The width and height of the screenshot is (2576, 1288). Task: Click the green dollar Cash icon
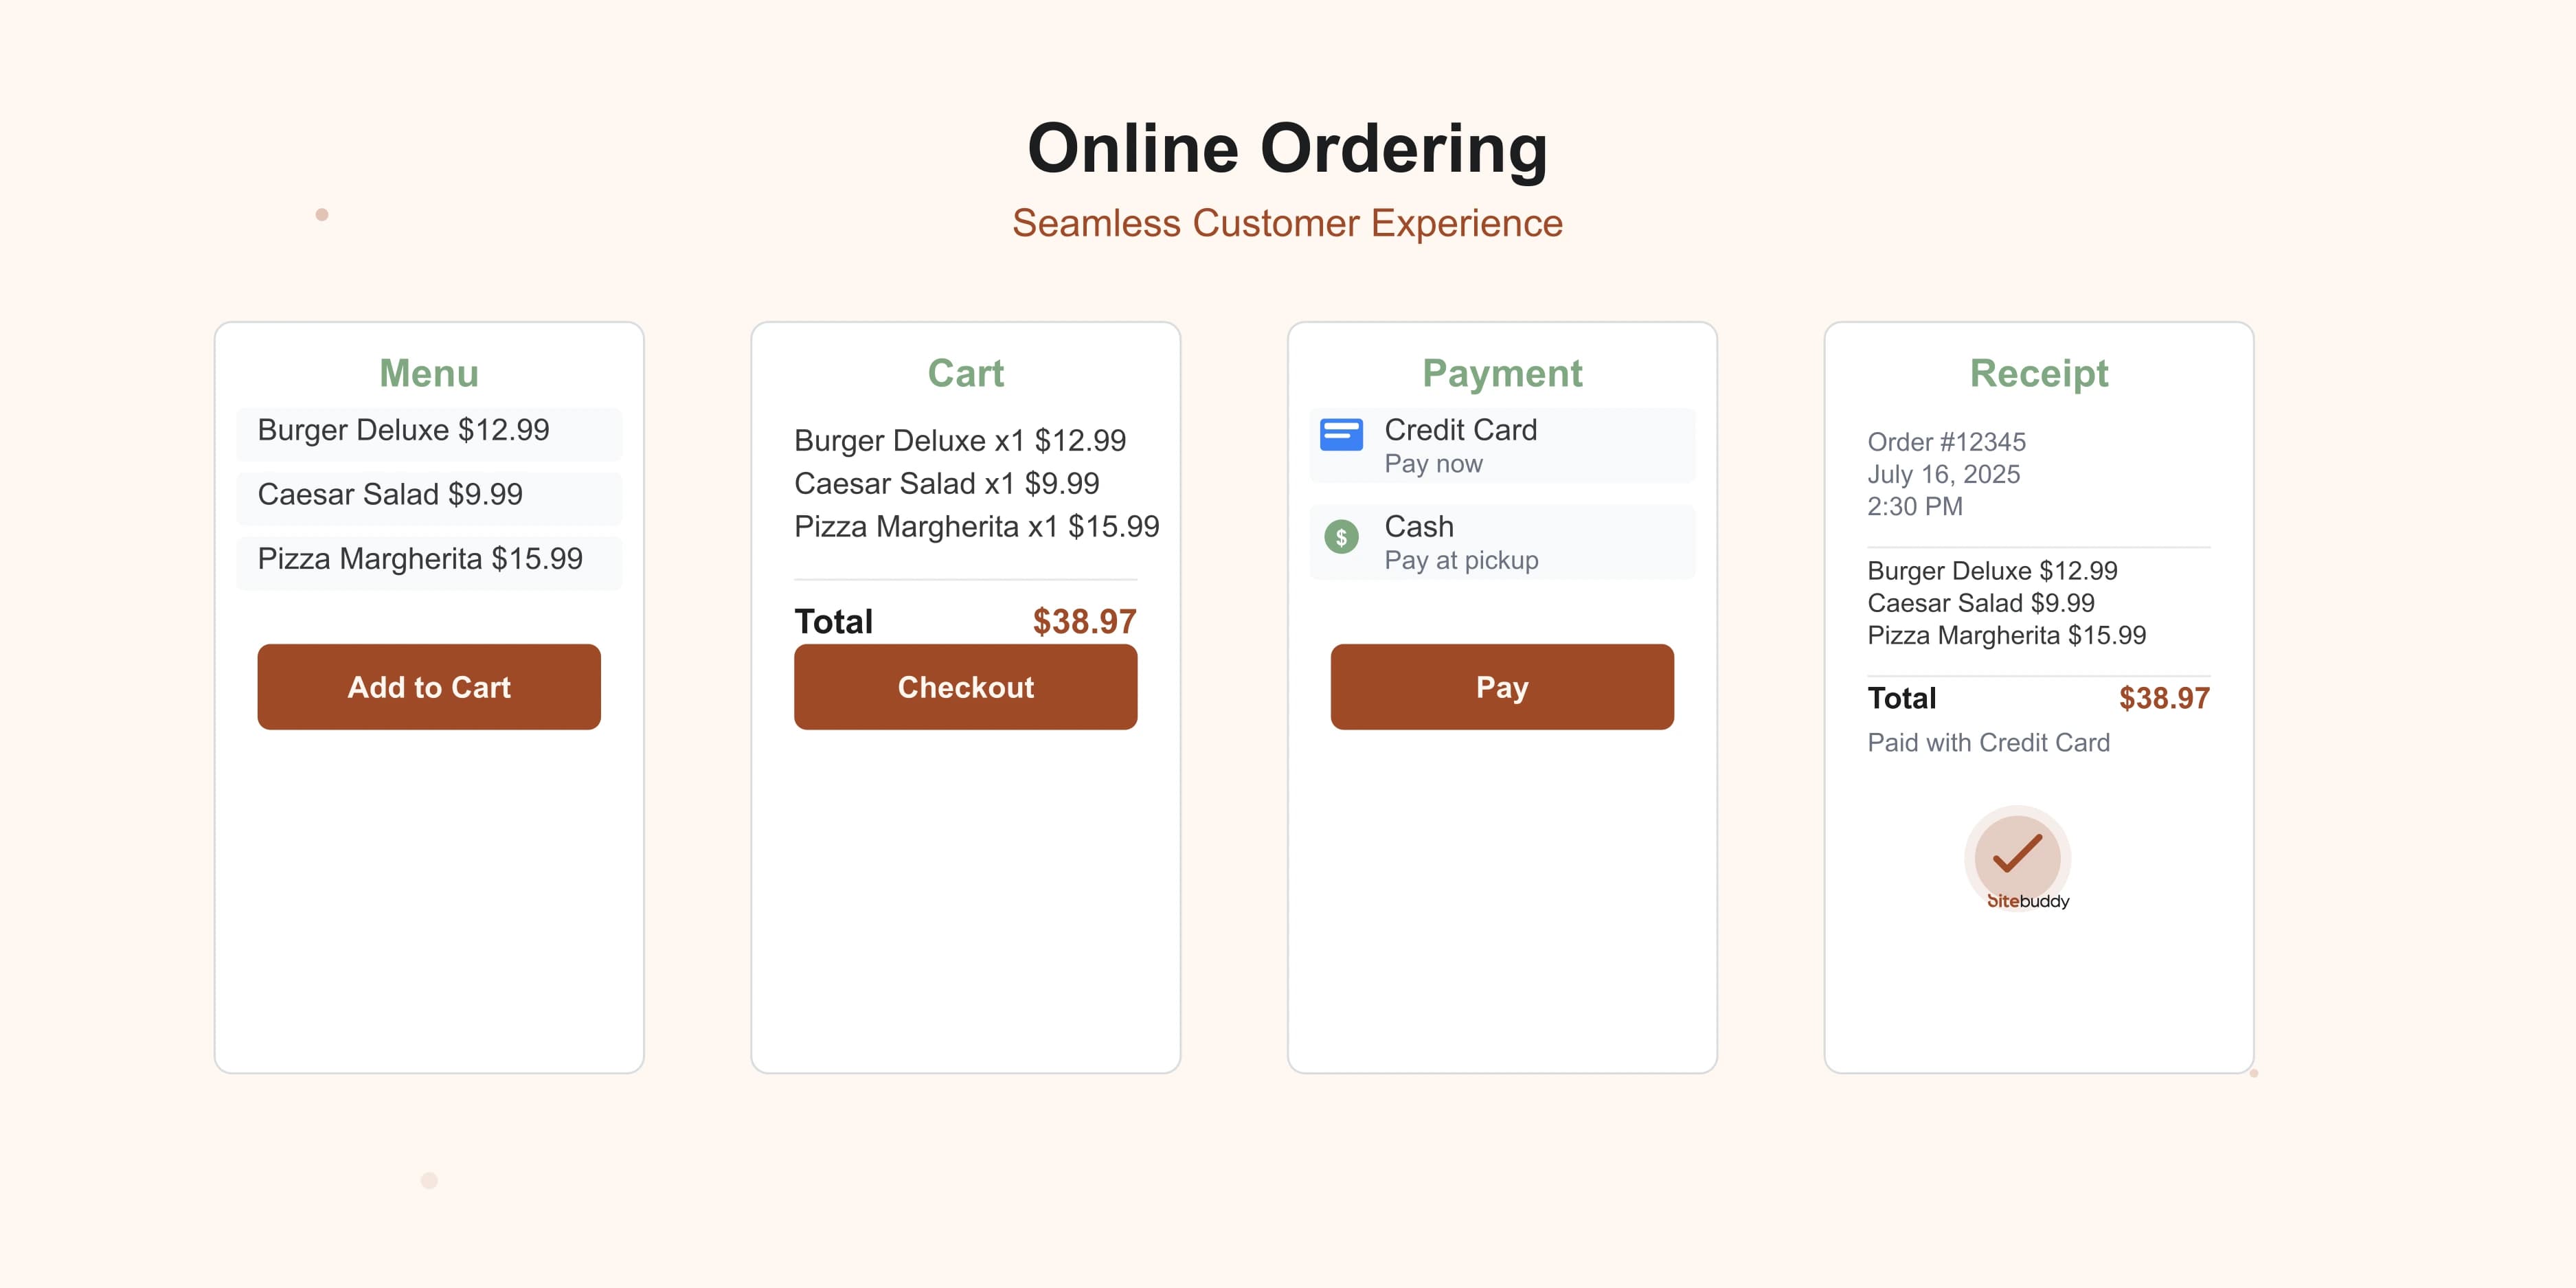[1342, 537]
